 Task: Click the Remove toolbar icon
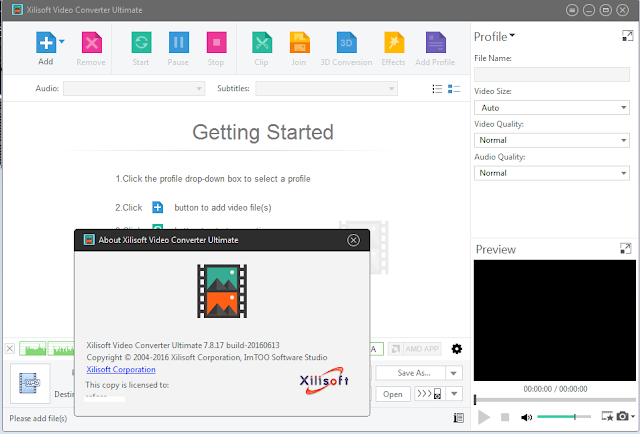tap(91, 42)
